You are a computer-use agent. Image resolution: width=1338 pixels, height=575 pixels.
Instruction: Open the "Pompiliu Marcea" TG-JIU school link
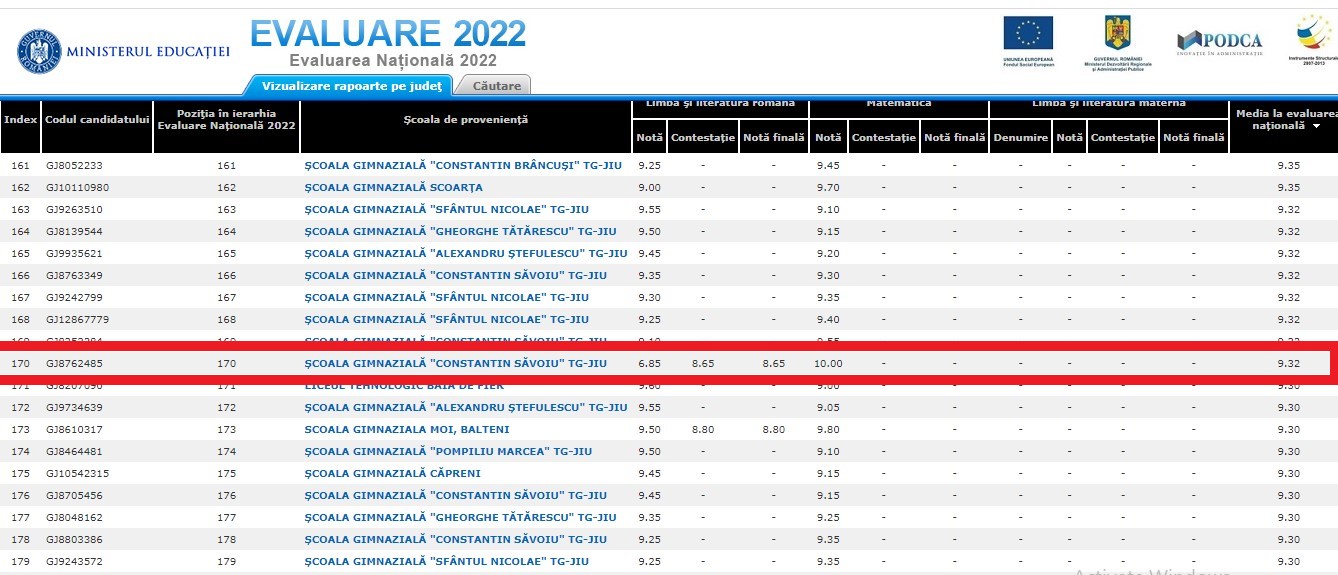(448, 451)
